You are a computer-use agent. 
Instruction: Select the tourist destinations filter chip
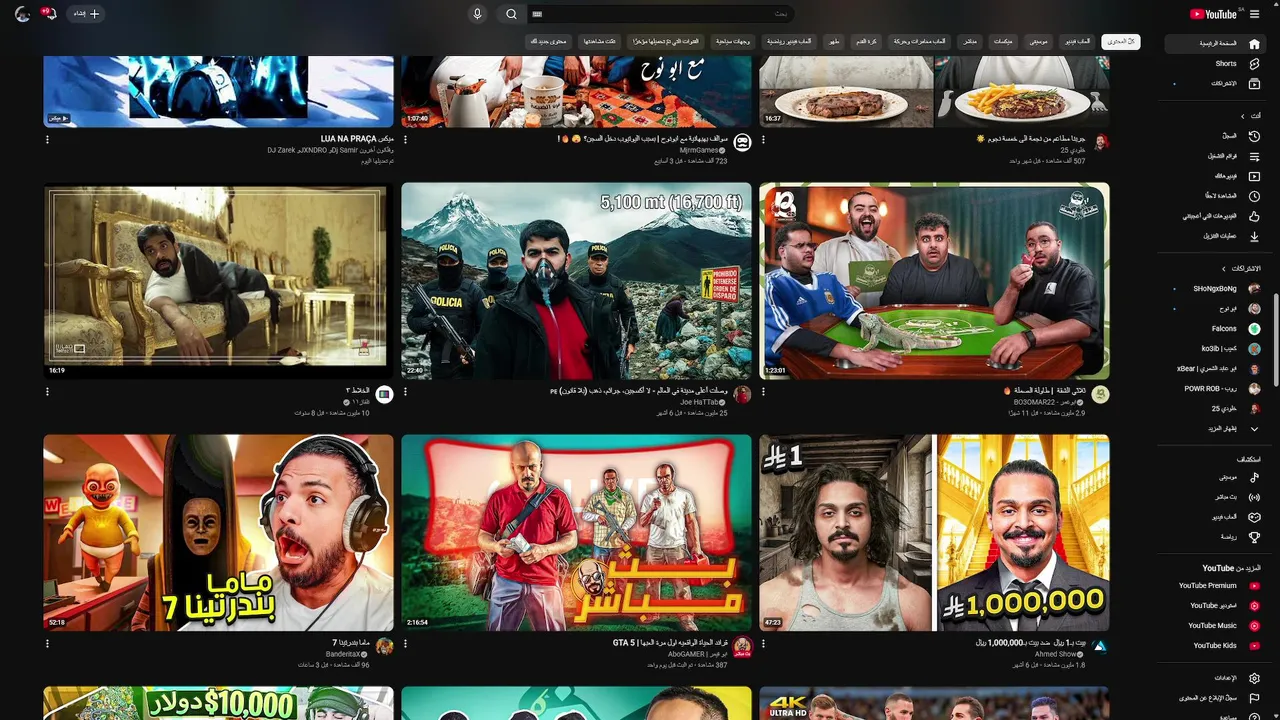click(734, 42)
